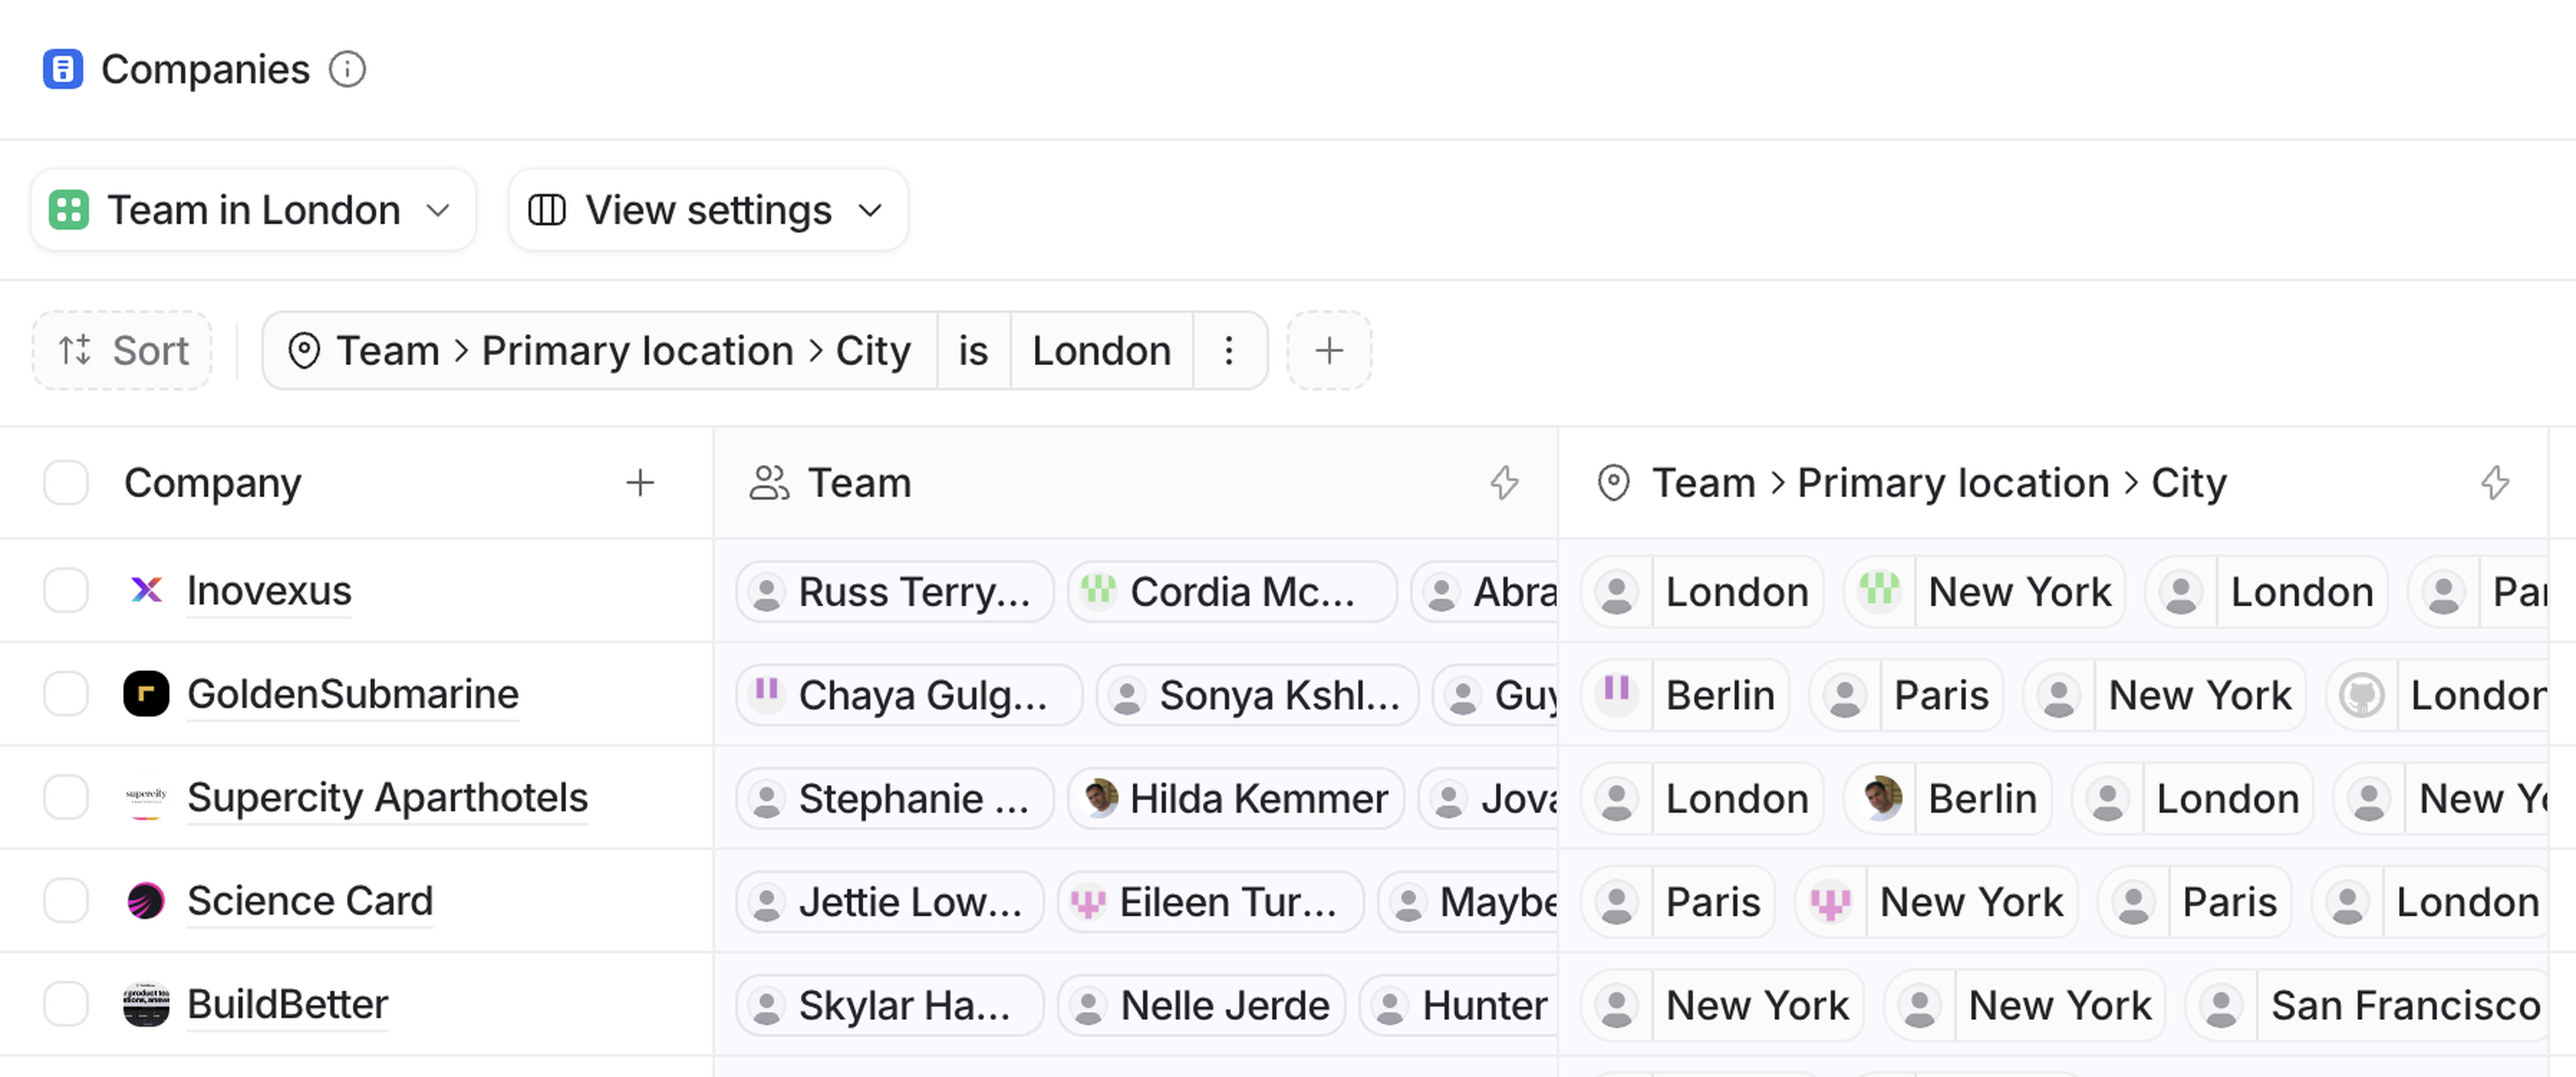The height and width of the screenshot is (1077, 2576).
Task: Click the Team column header
Action: click(860, 483)
